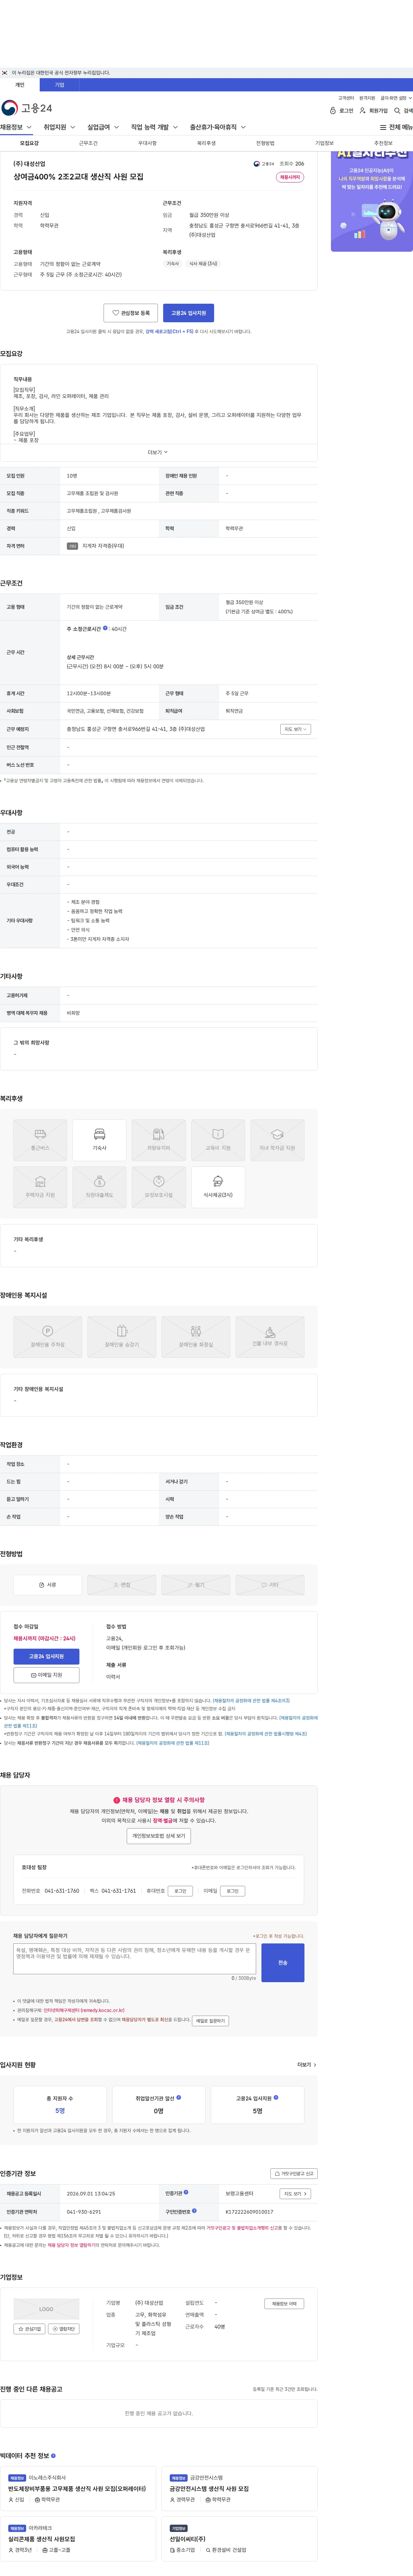The height and width of the screenshot is (2576, 413).
Task: Toggle 열람차단 for this company
Action: (x=64, y=2329)
